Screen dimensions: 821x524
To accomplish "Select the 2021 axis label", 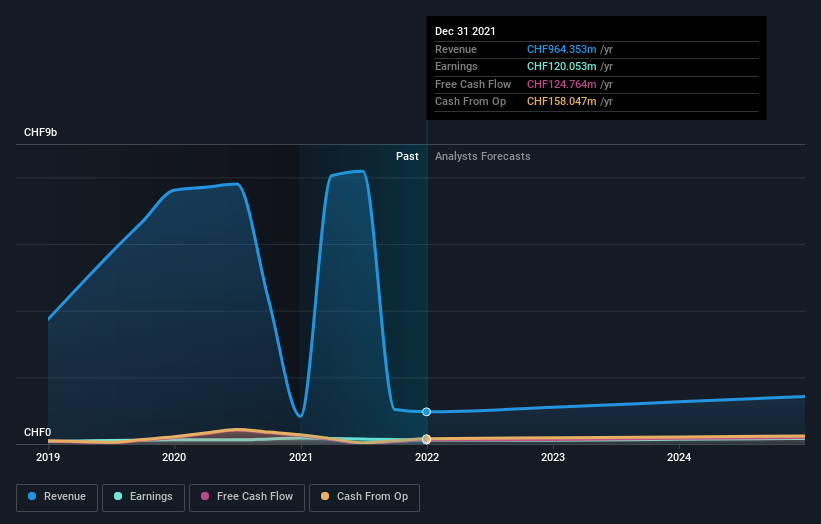I will click(x=301, y=457).
